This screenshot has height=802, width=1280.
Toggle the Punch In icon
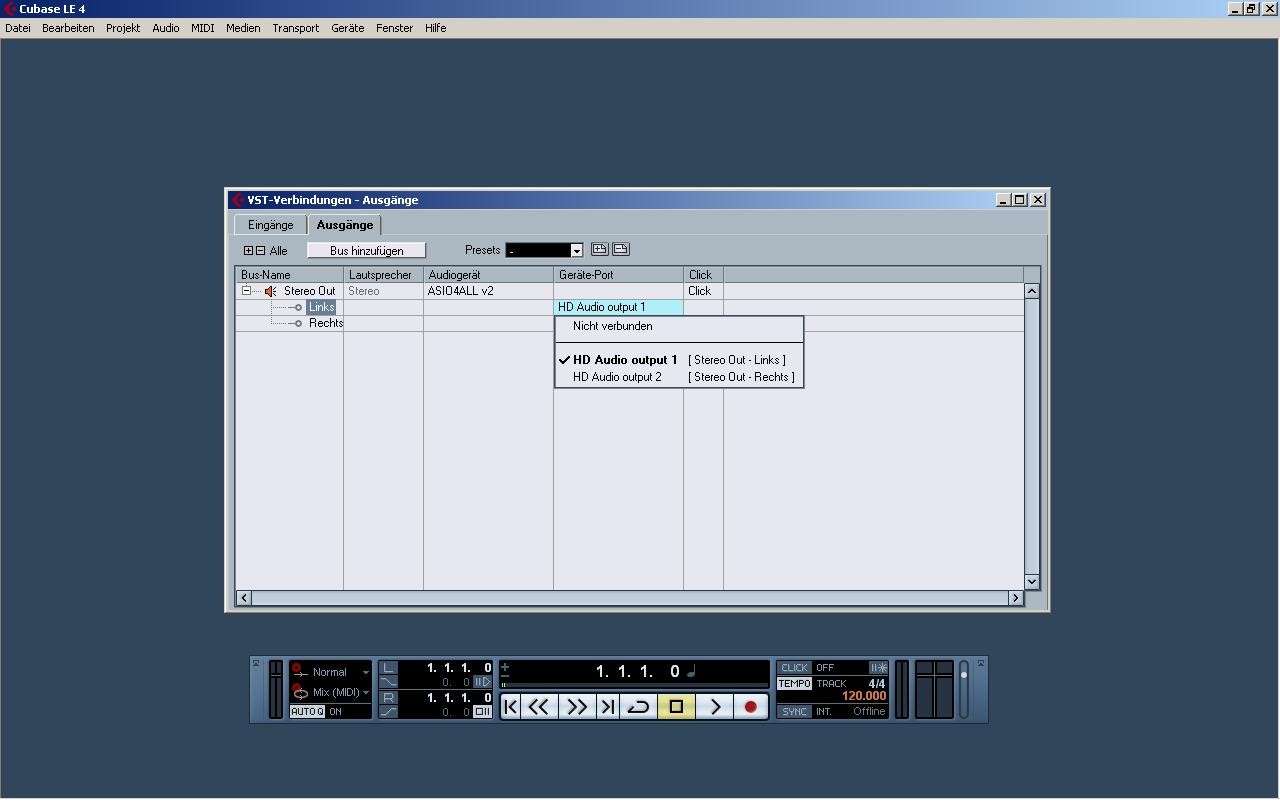[x=389, y=682]
